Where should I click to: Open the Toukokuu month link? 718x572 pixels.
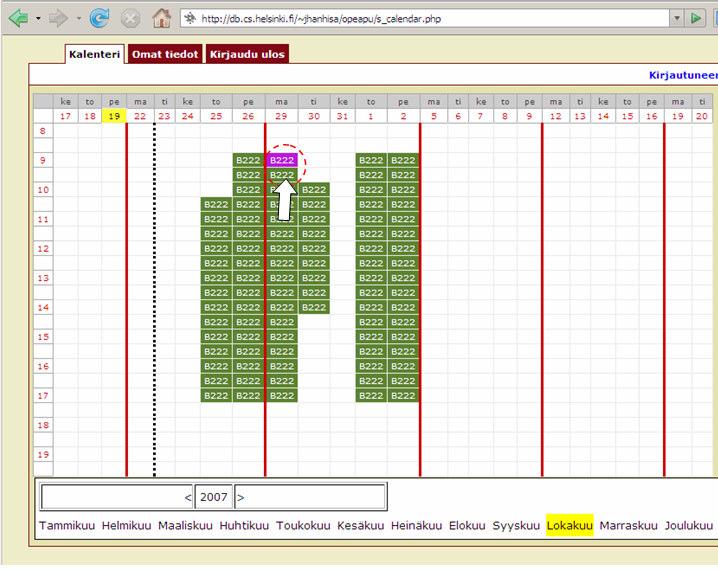coord(303,525)
